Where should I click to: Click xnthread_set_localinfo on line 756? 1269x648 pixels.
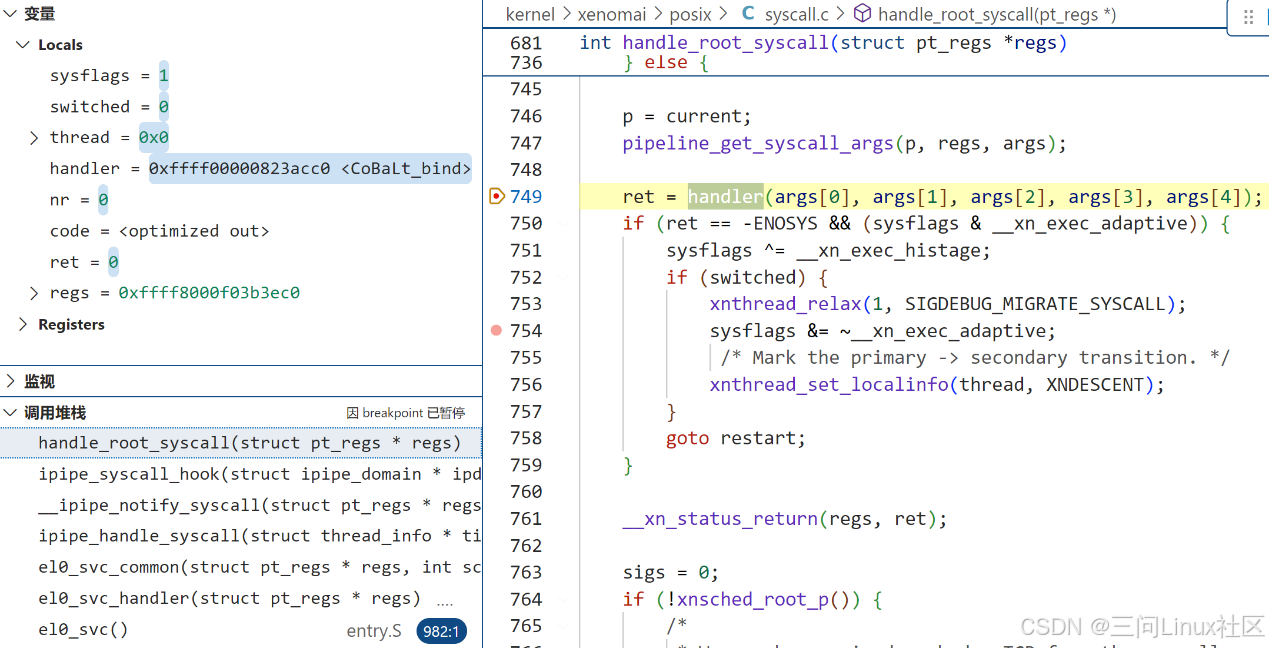click(x=829, y=384)
